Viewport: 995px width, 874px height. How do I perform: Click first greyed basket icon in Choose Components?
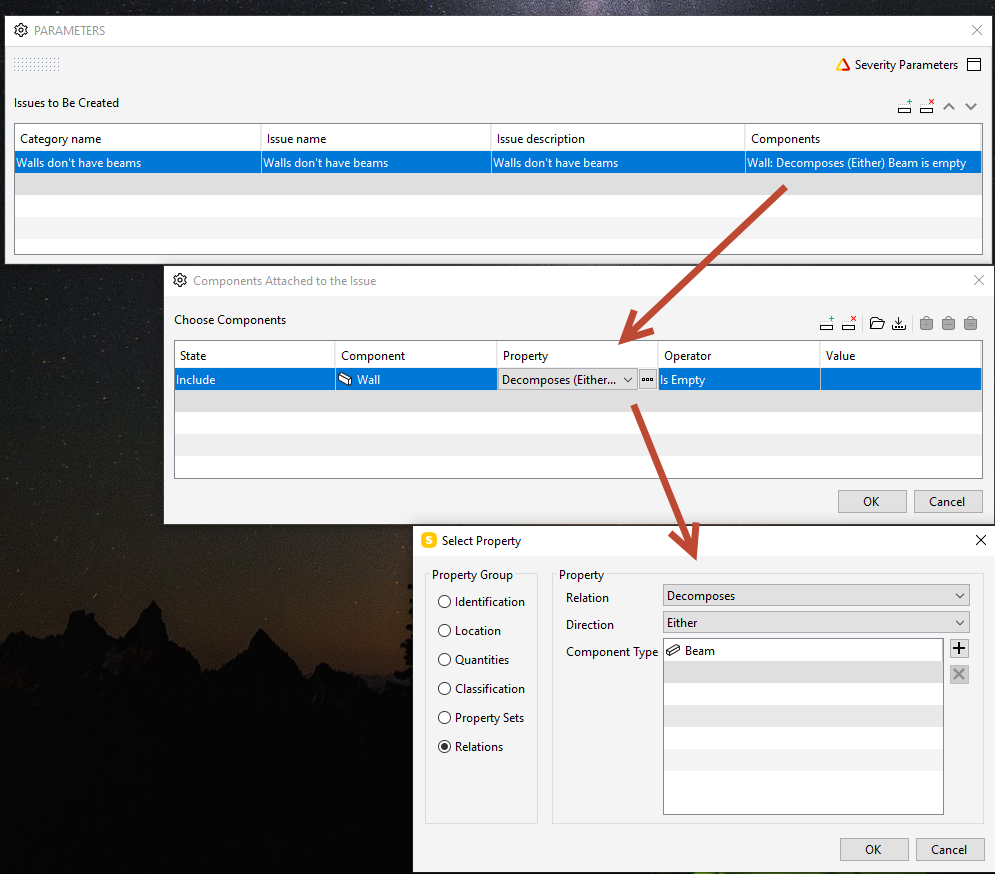(x=926, y=324)
